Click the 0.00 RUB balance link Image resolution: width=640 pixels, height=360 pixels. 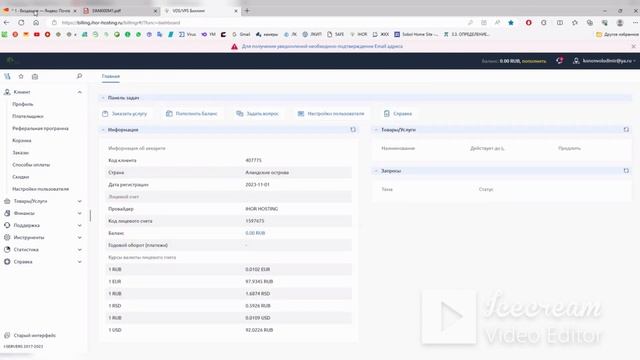(x=255, y=233)
